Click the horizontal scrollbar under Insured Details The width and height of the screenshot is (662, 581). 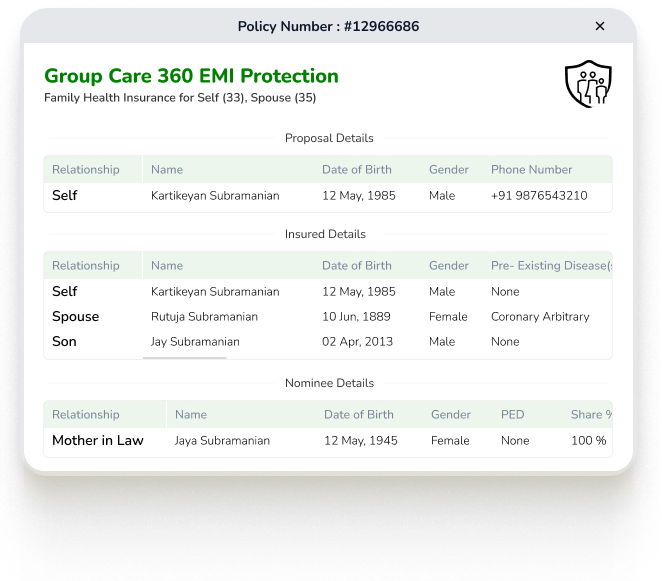coord(184,358)
